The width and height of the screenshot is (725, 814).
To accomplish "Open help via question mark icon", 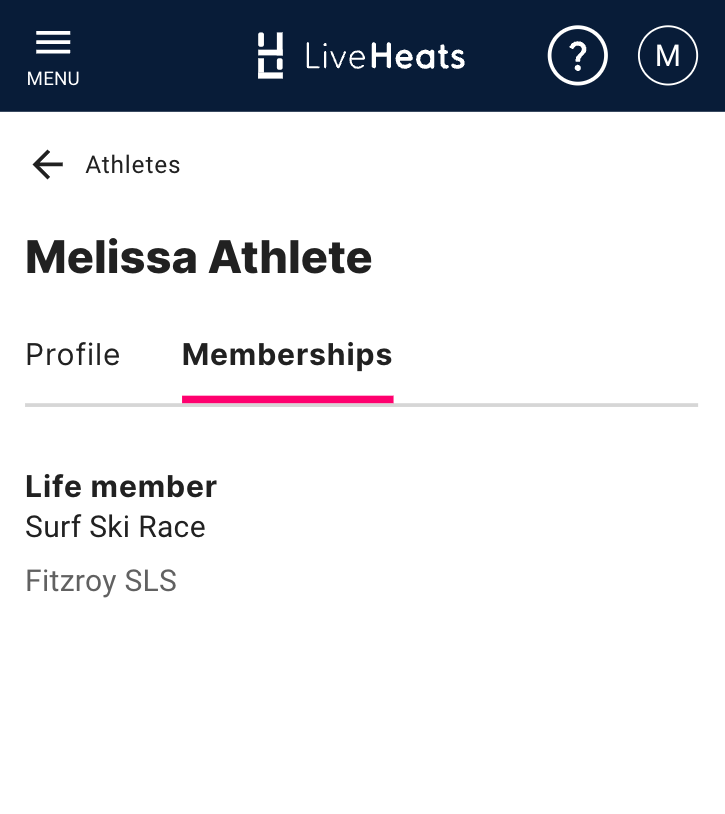I will (x=577, y=55).
